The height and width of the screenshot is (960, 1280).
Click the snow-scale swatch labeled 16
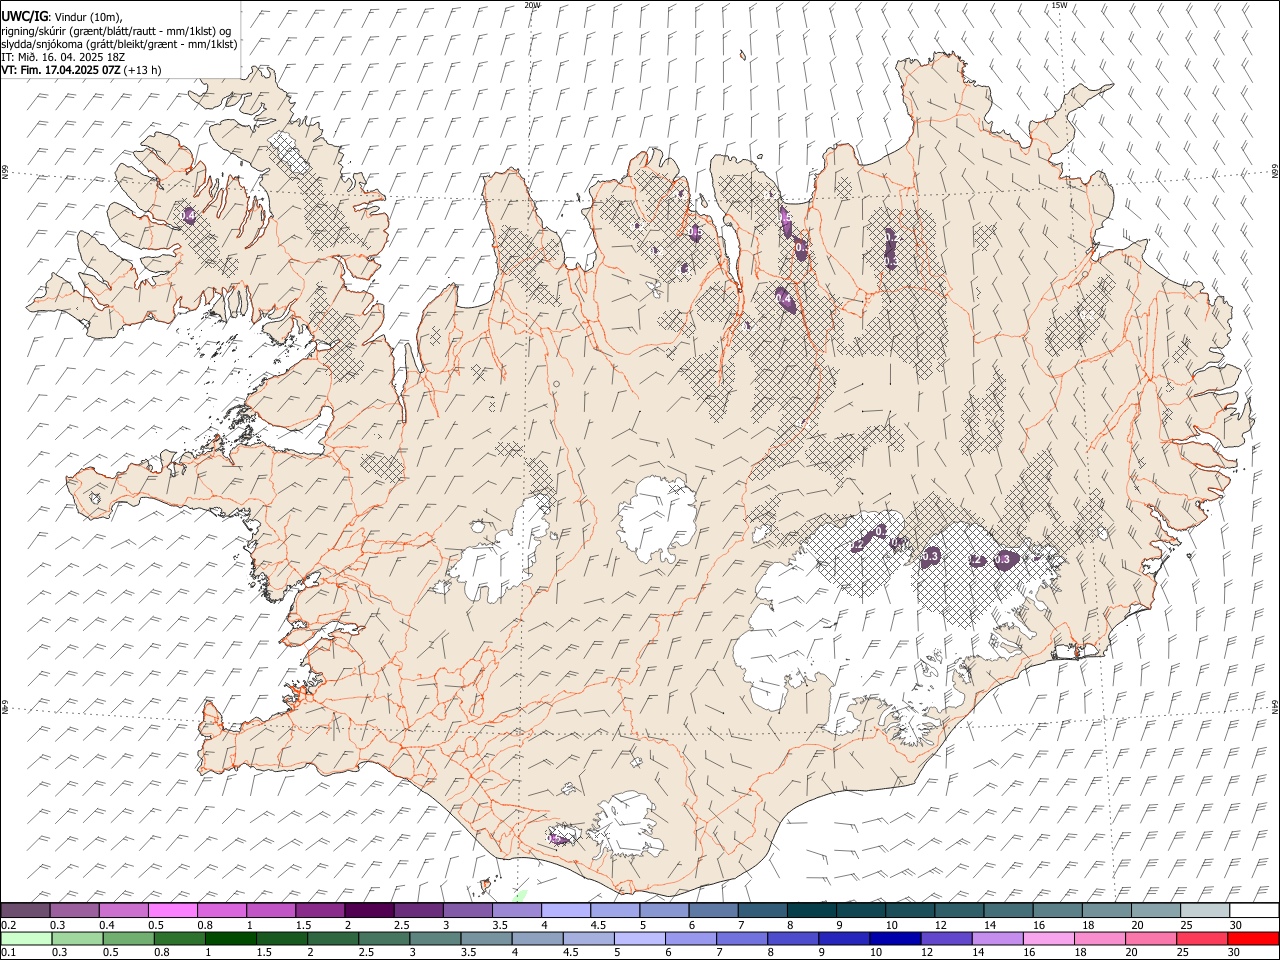click(x=1057, y=911)
